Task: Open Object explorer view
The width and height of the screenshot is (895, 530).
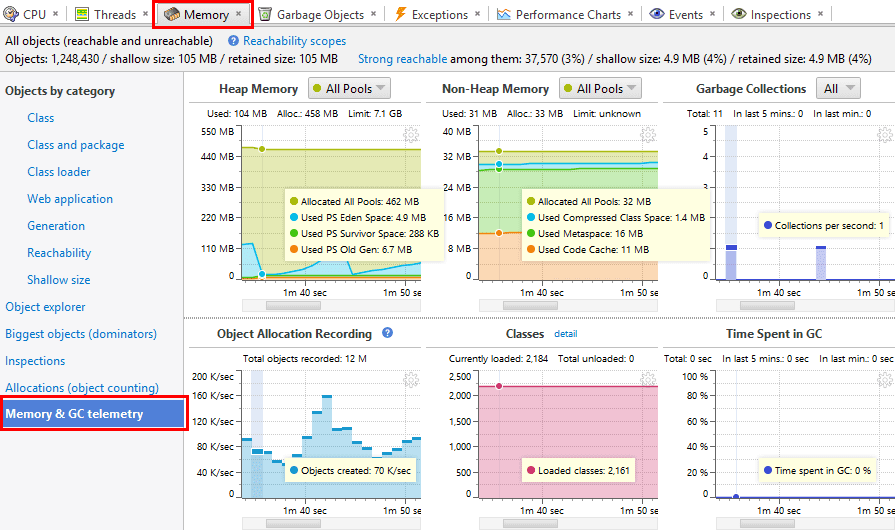Action: [45, 307]
